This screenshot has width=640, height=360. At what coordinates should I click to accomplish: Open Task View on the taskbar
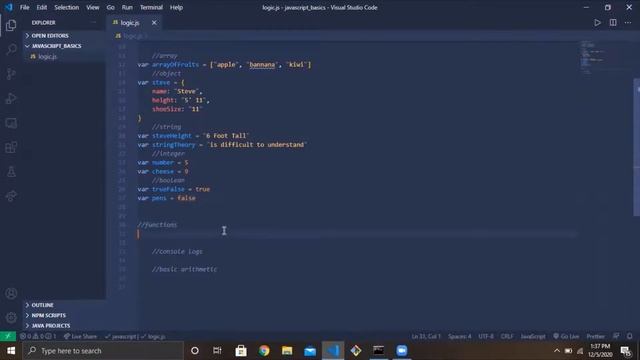[217, 351]
